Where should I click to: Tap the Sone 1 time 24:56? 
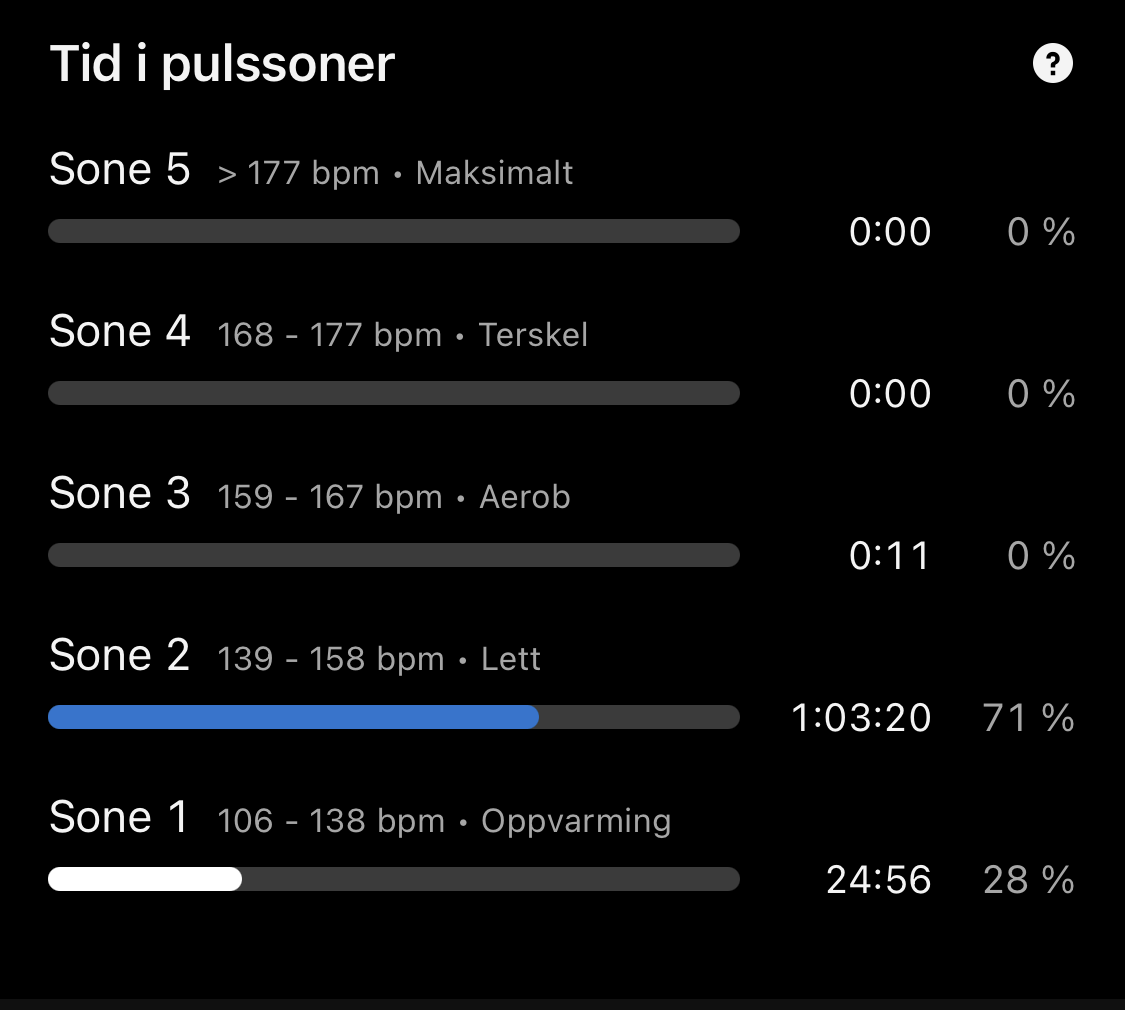pos(878,880)
